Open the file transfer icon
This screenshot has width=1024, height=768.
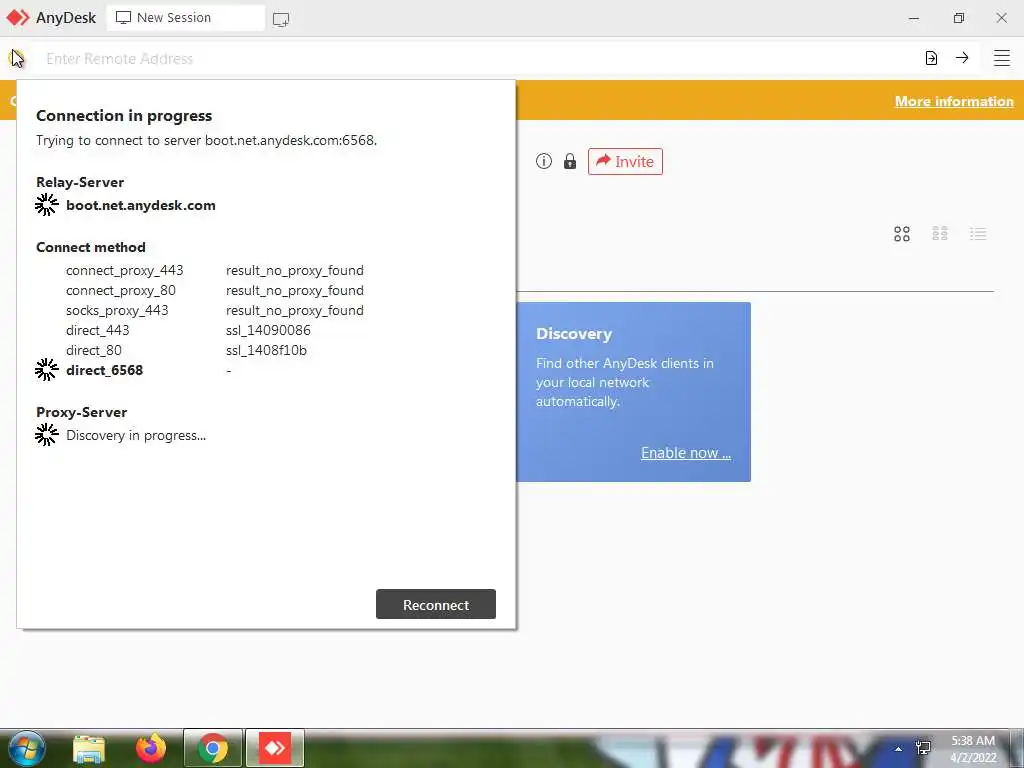931,58
